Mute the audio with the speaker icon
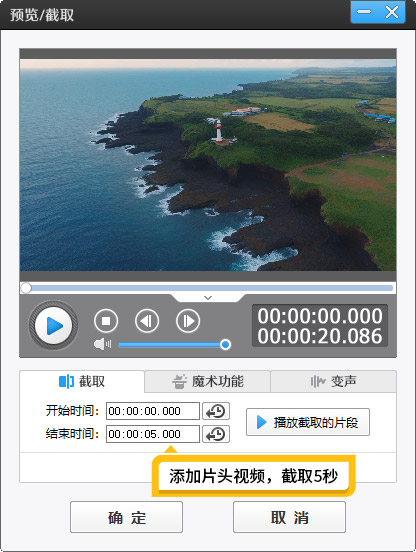 tap(102, 344)
